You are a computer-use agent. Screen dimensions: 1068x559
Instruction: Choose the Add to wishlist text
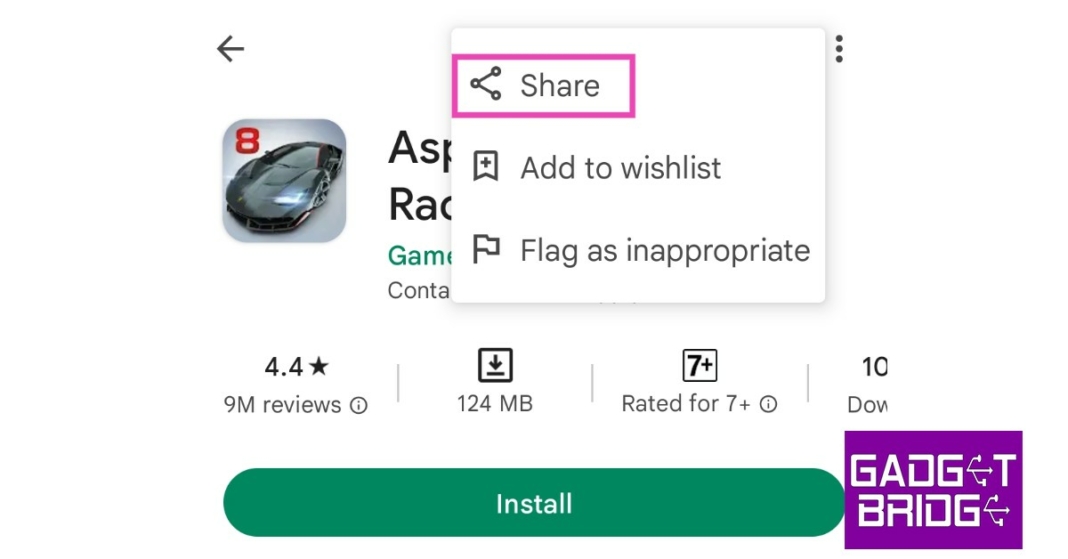click(620, 168)
